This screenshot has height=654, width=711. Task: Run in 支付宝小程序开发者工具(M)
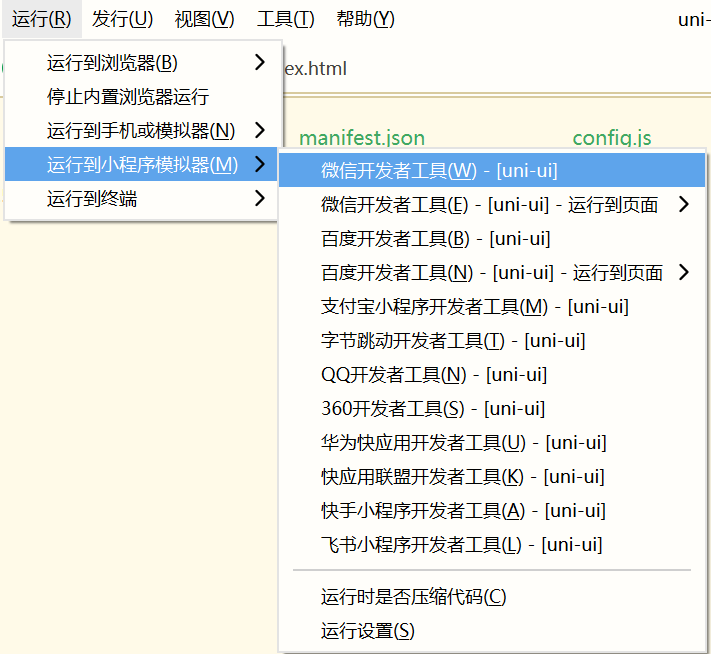492,307
